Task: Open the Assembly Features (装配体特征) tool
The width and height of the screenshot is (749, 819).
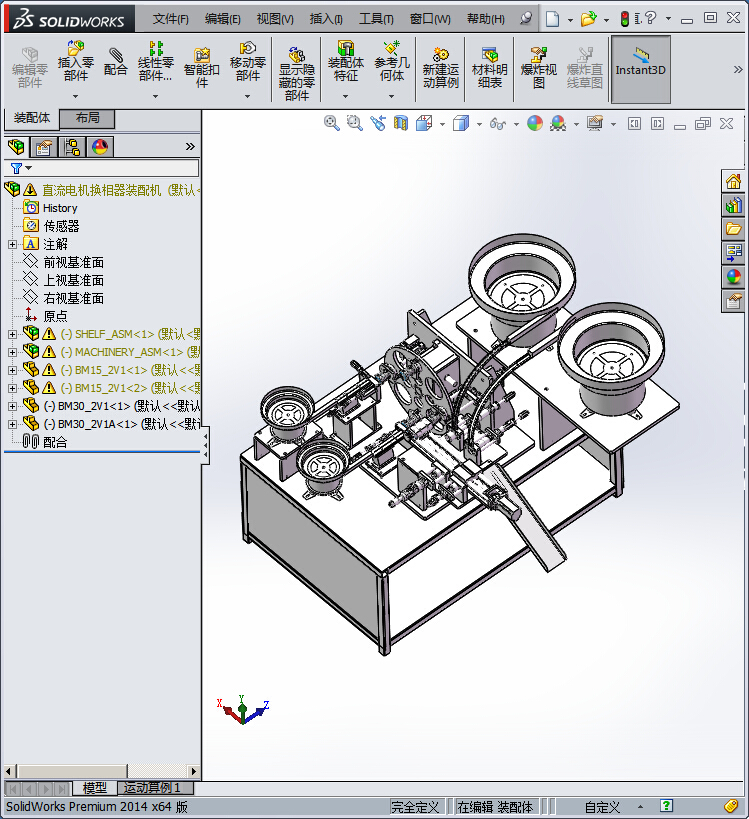Action: (x=345, y=62)
